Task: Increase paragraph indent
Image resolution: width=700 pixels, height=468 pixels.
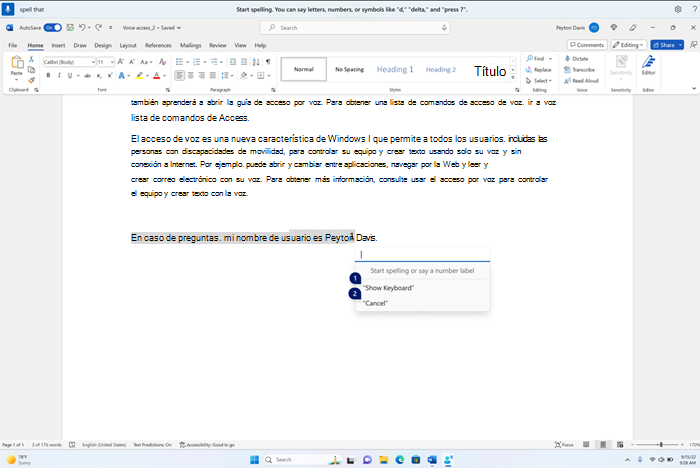Action: 244,62
